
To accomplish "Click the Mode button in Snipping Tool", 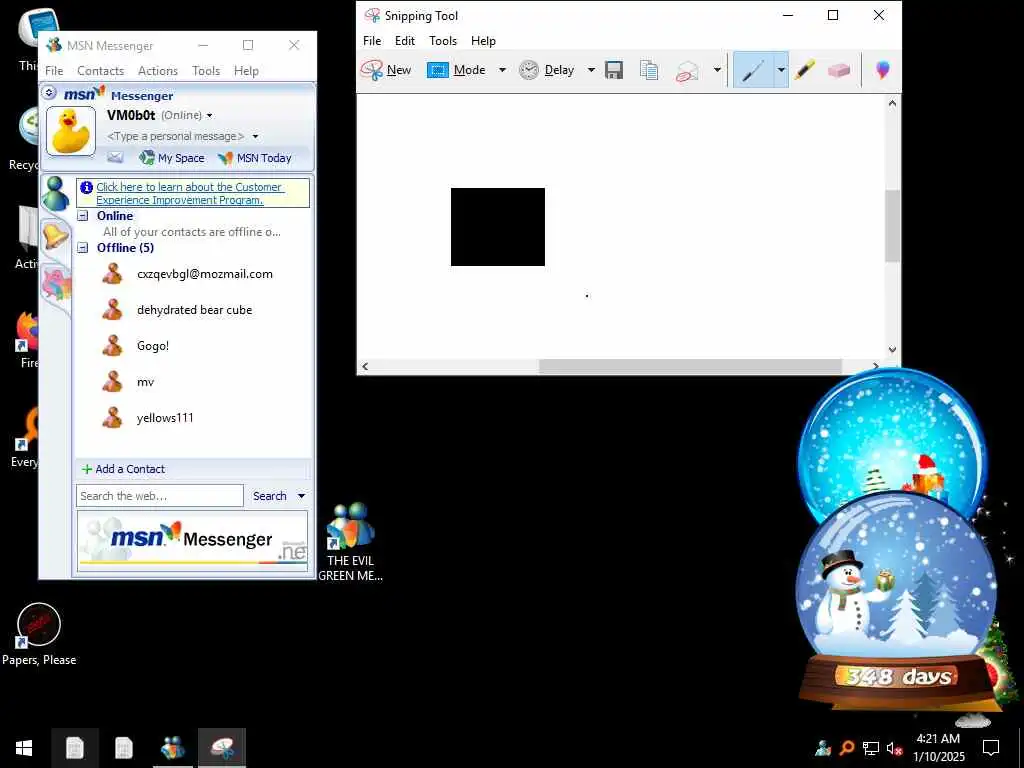I will [456, 70].
